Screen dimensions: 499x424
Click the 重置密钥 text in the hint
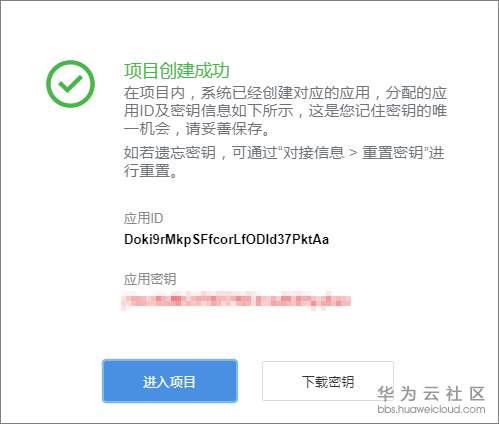[x=393, y=153]
